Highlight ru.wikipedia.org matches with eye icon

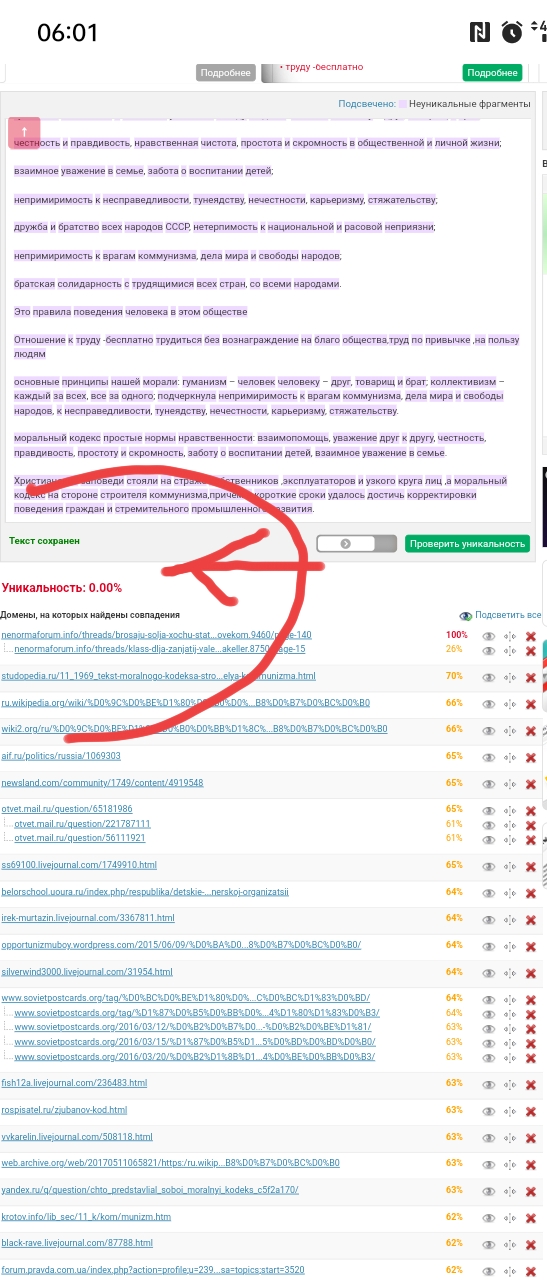(489, 703)
